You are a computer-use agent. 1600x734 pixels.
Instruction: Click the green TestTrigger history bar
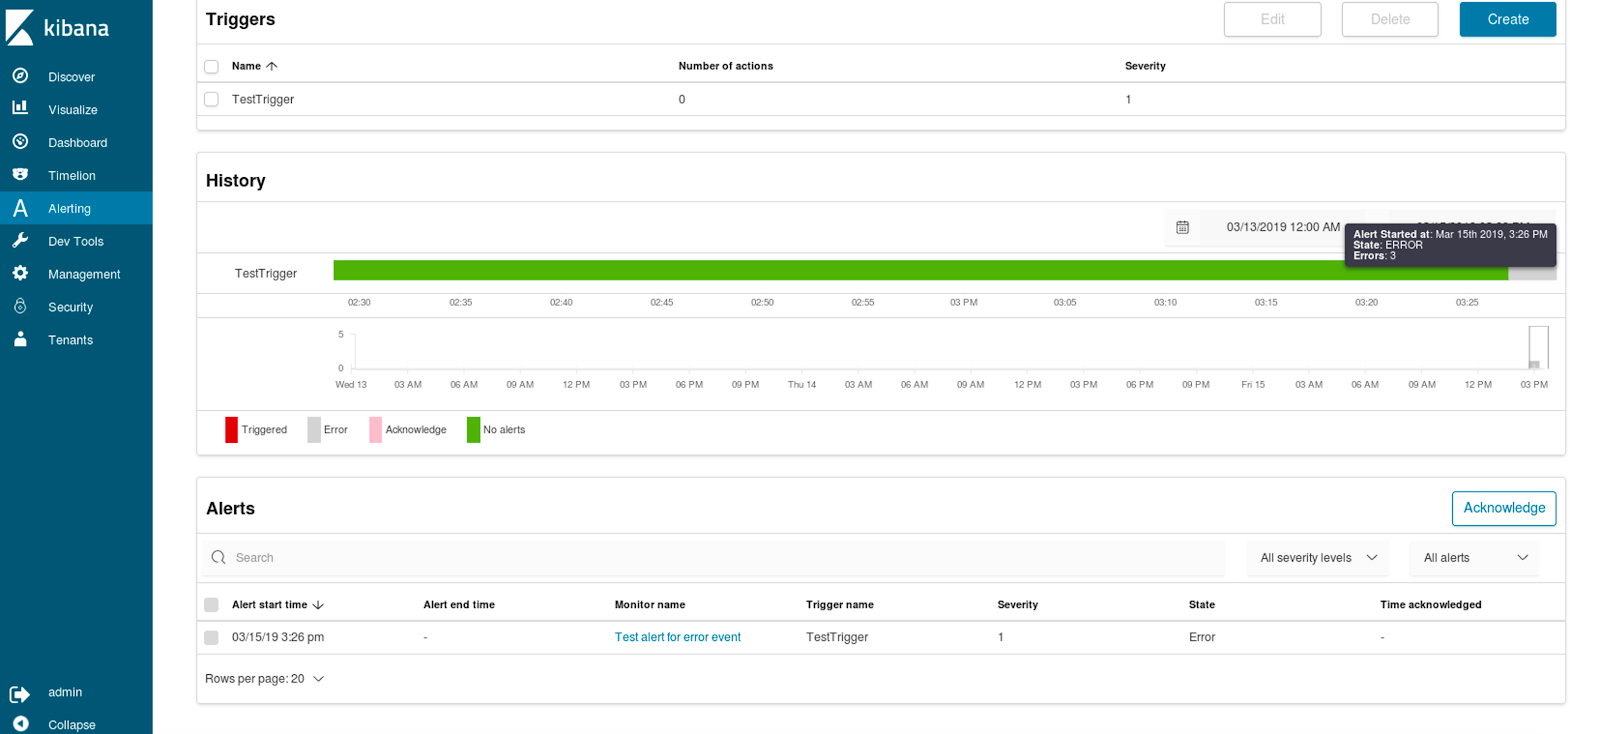coord(920,270)
